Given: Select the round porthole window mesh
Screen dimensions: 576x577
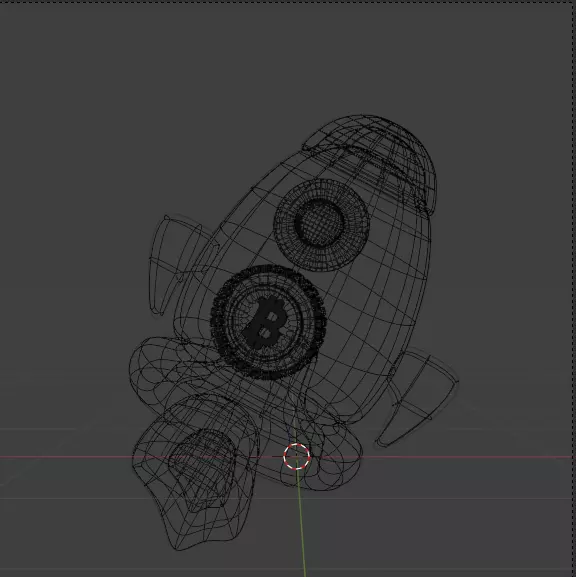Looking at the screenshot, I should 321,225.
